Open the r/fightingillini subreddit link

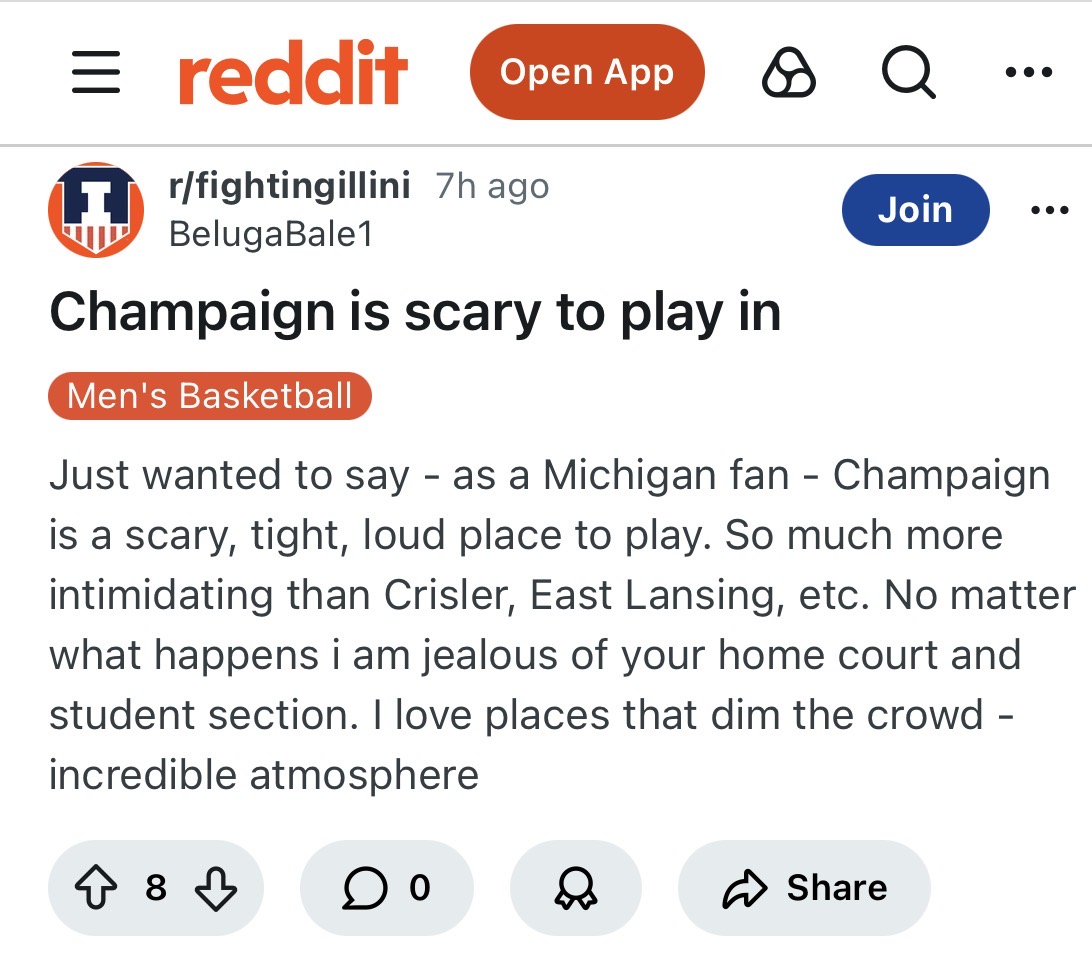290,187
